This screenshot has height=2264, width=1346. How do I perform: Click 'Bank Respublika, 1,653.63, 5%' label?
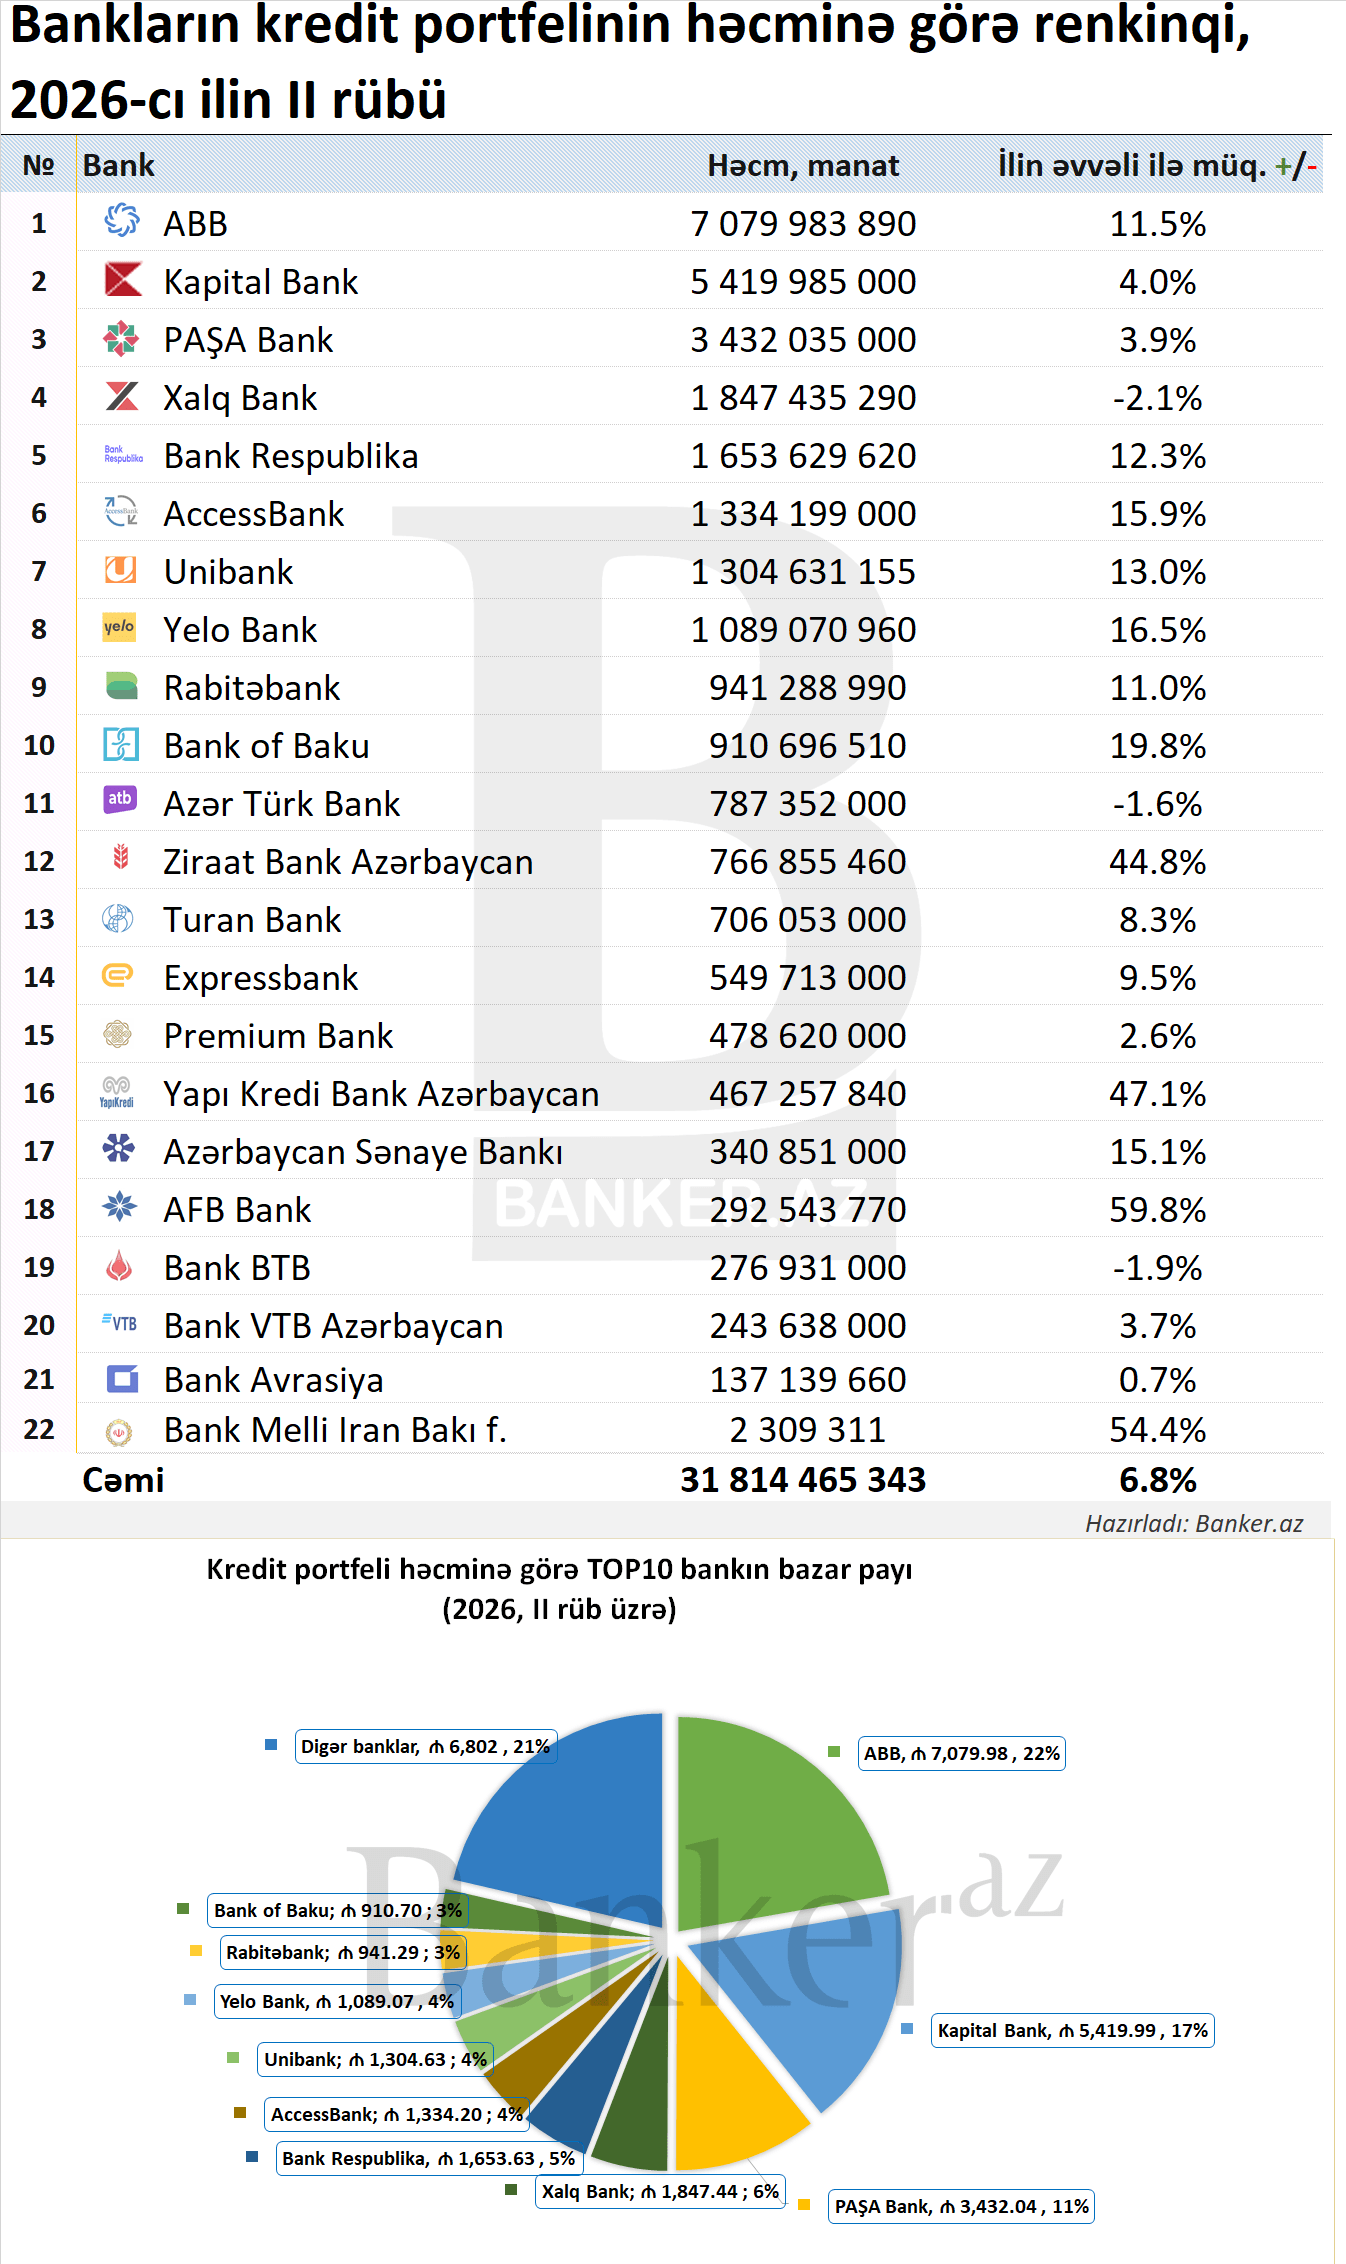(429, 2158)
